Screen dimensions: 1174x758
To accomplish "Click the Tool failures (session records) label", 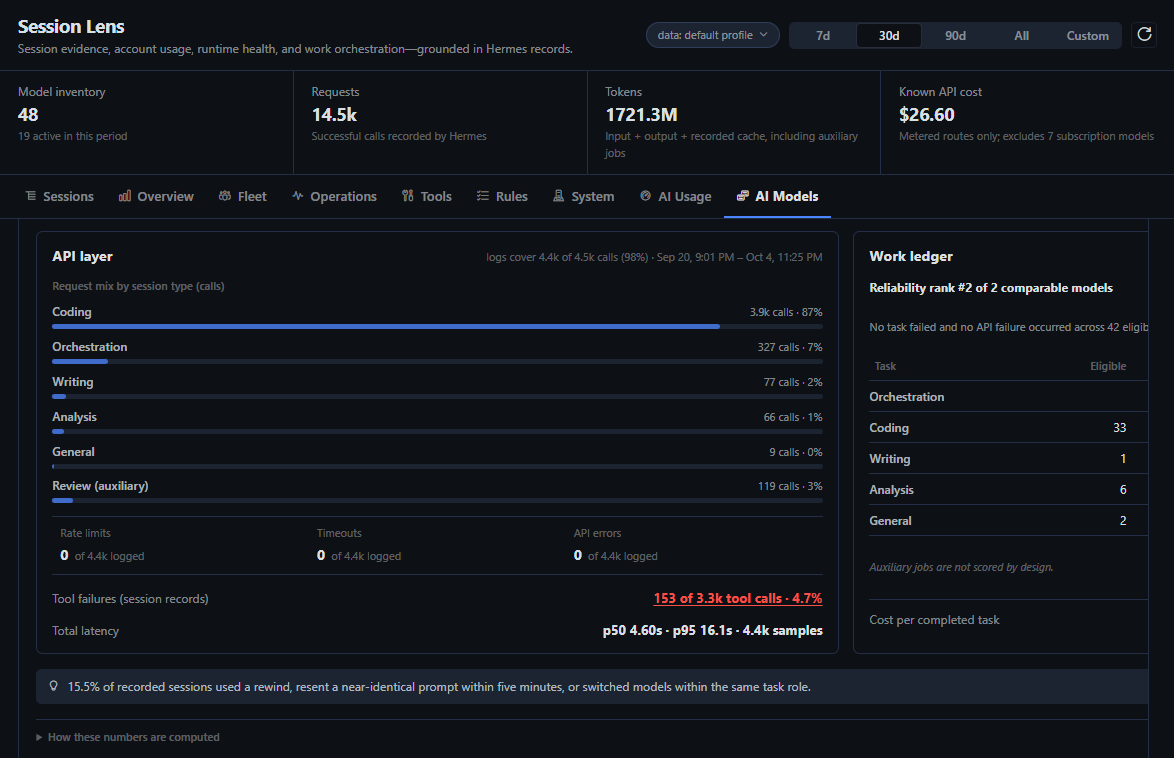I will click(x=130, y=598).
